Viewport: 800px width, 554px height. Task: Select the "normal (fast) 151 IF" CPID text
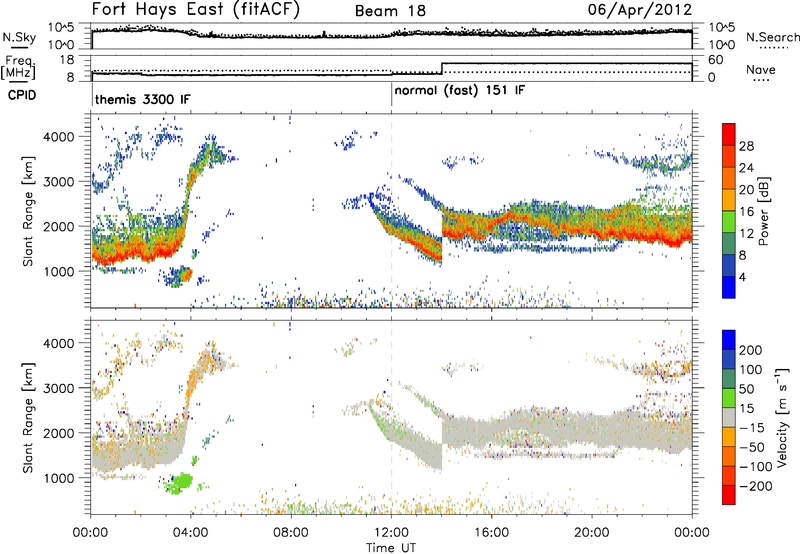pos(460,91)
